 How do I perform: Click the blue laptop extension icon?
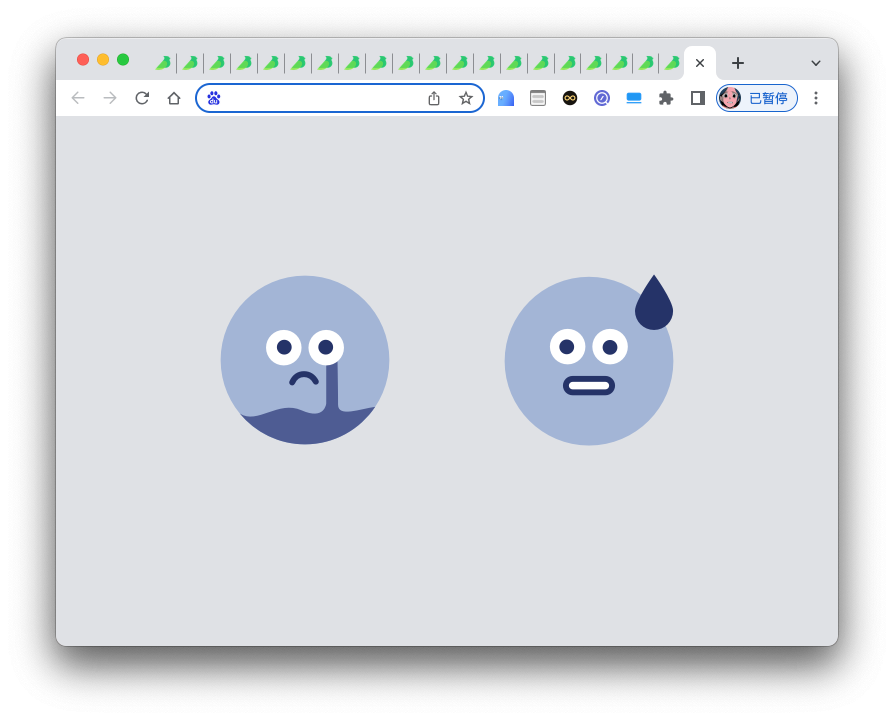634,98
